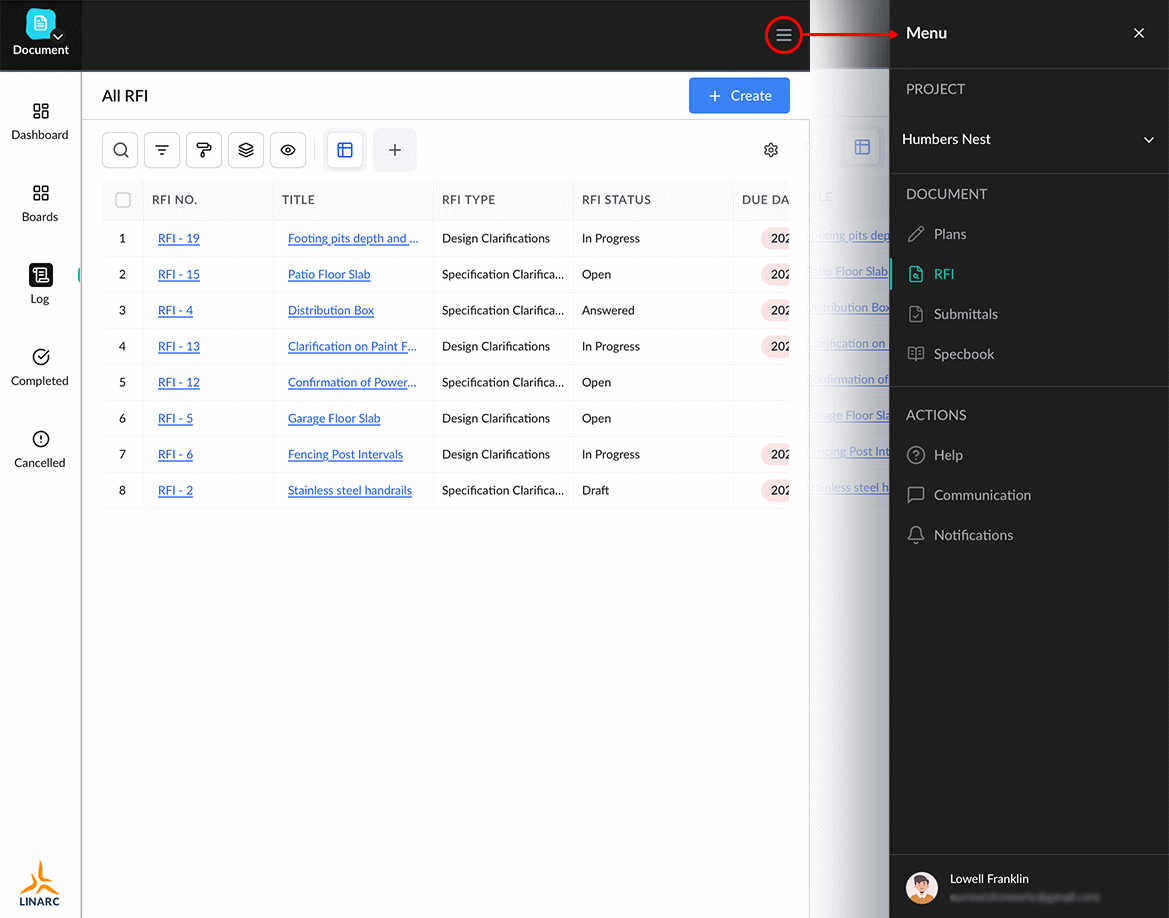Click the Linarc logo
Viewport: 1169px width, 918px height.
click(40, 884)
